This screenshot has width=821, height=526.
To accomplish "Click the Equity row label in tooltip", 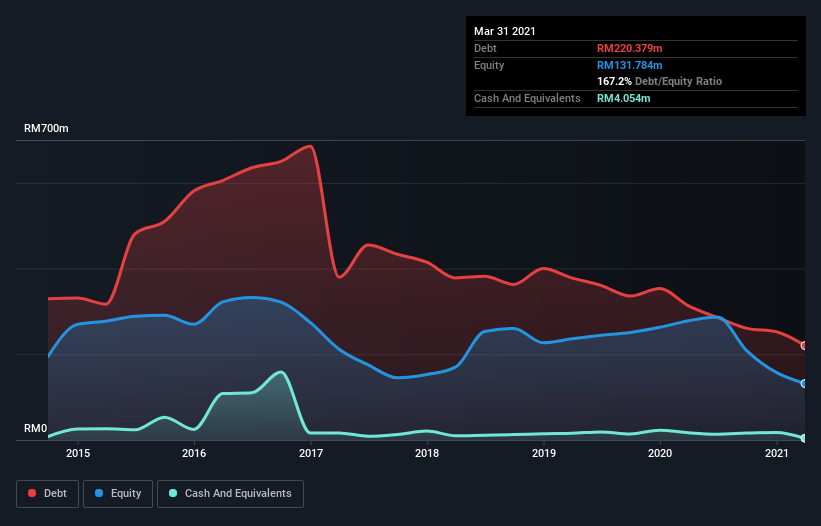I will click(489, 65).
